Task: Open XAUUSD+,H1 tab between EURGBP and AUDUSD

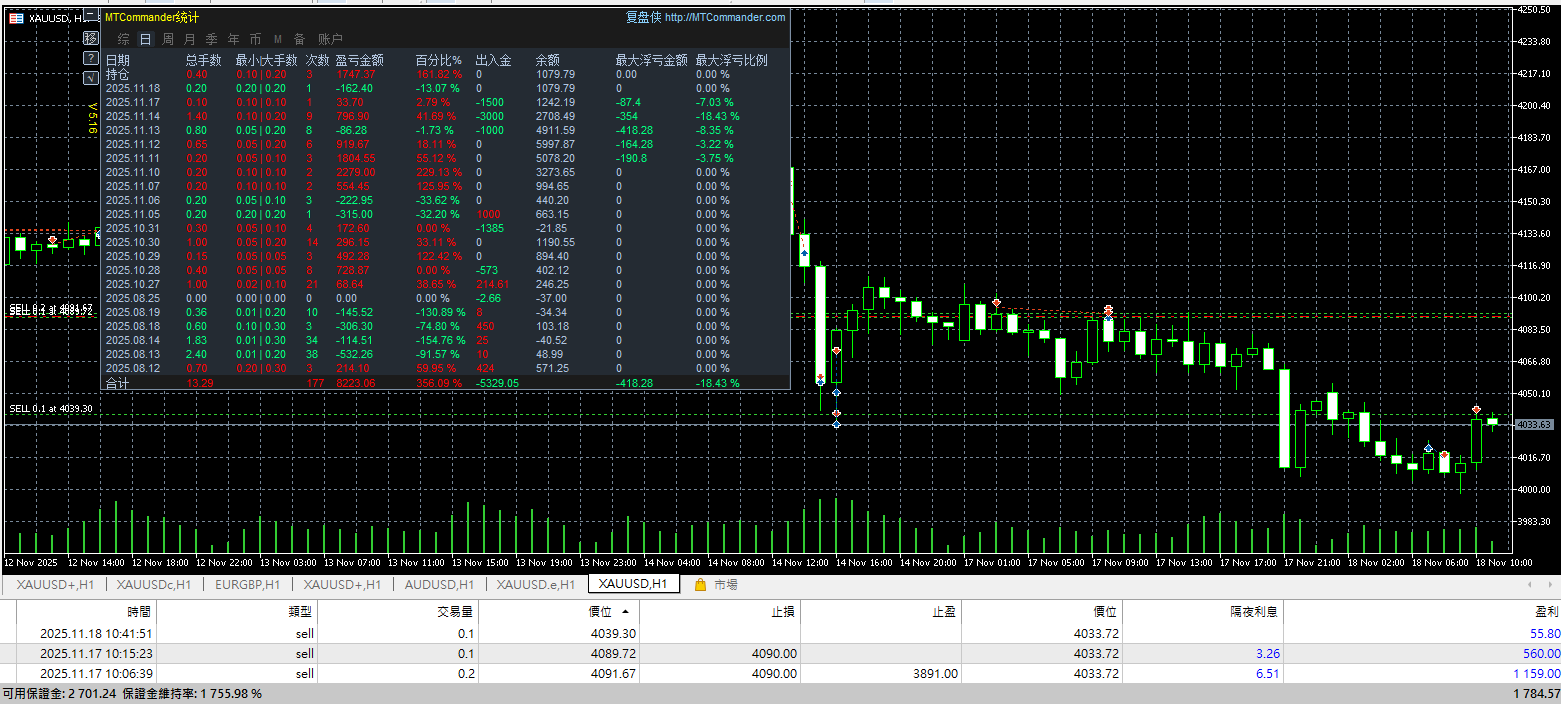Action: point(342,585)
